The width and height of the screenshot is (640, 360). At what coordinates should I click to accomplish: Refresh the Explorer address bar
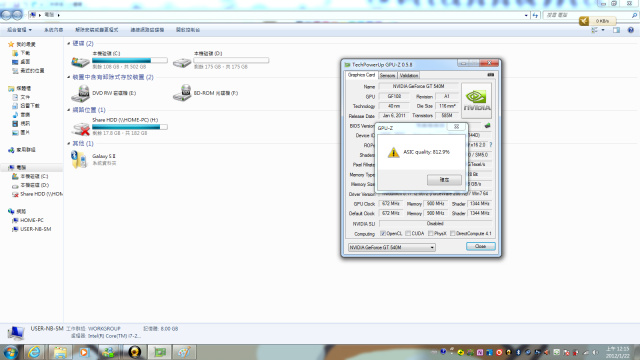[x=535, y=15]
